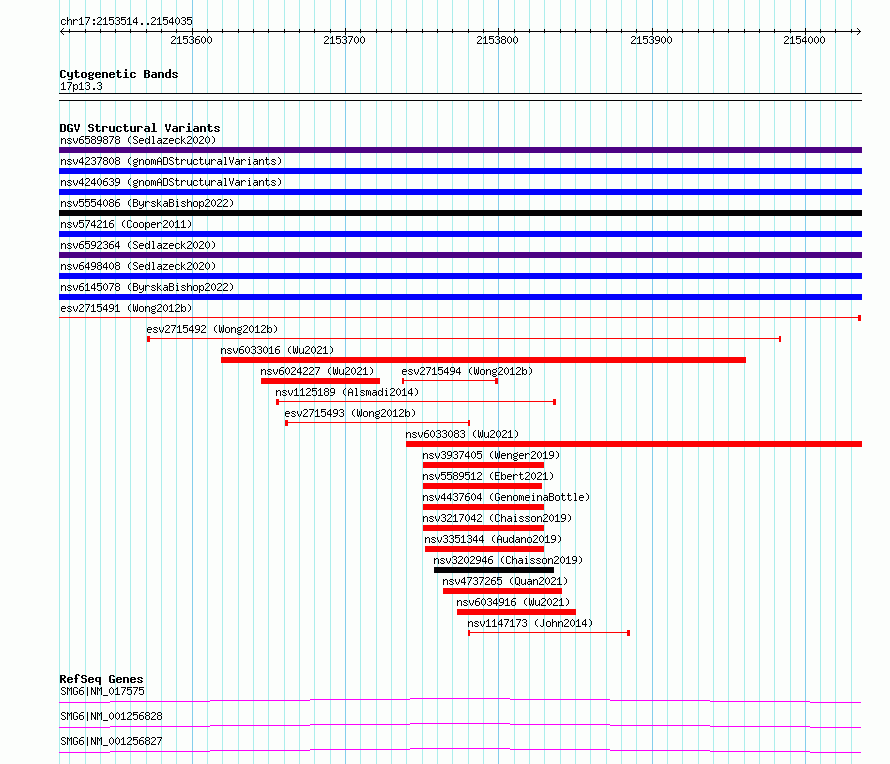
Task: Click the blue bar under nsv4240639
Action: (x=460, y=192)
